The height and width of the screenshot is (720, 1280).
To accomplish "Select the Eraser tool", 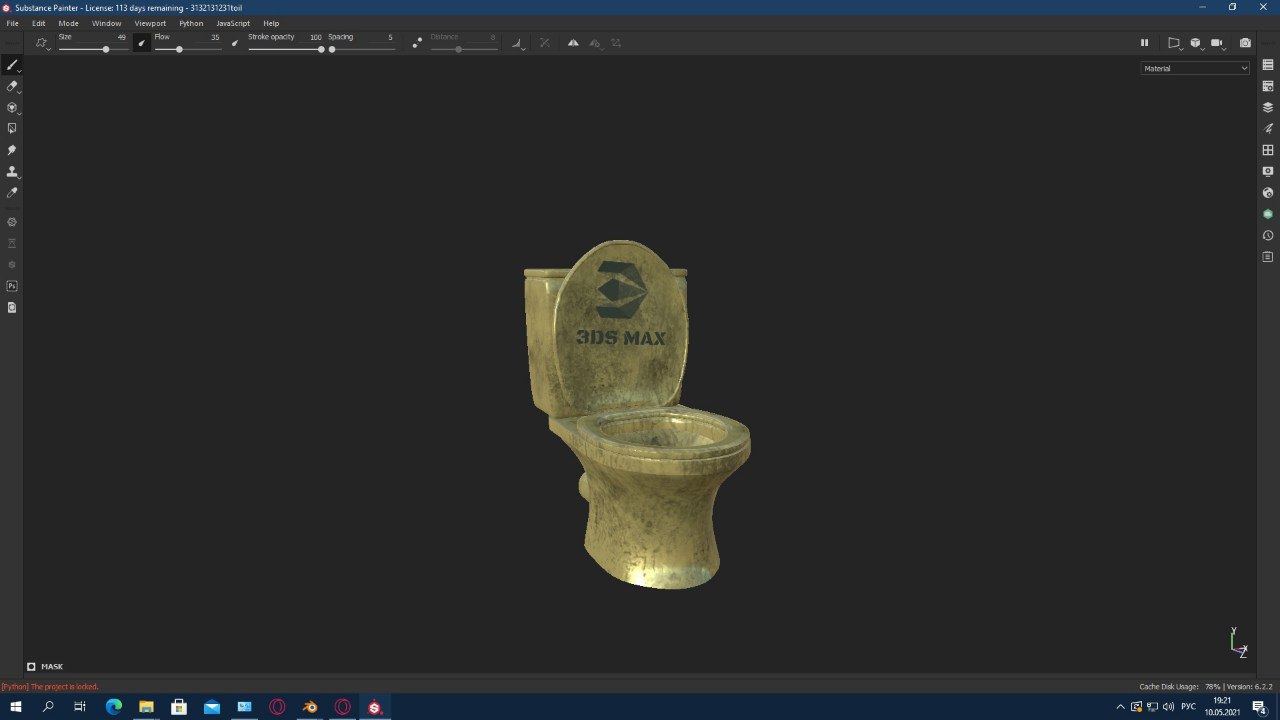I will (12, 86).
